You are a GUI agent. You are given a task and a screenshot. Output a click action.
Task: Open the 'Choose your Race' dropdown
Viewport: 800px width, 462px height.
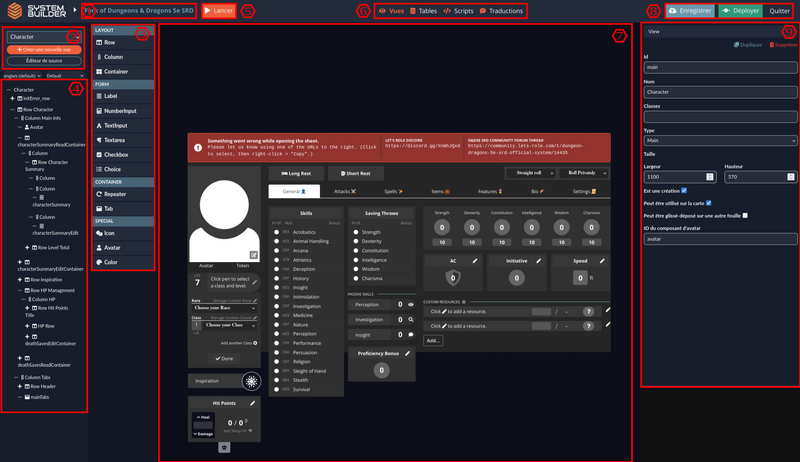tap(224, 308)
